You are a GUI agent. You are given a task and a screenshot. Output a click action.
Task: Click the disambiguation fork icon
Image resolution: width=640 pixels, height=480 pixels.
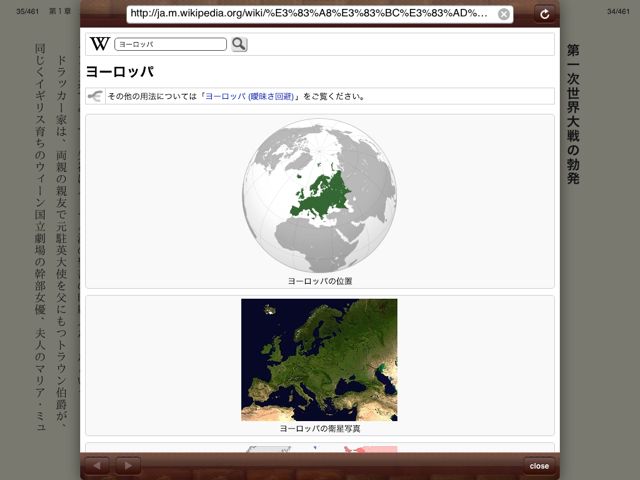point(96,96)
